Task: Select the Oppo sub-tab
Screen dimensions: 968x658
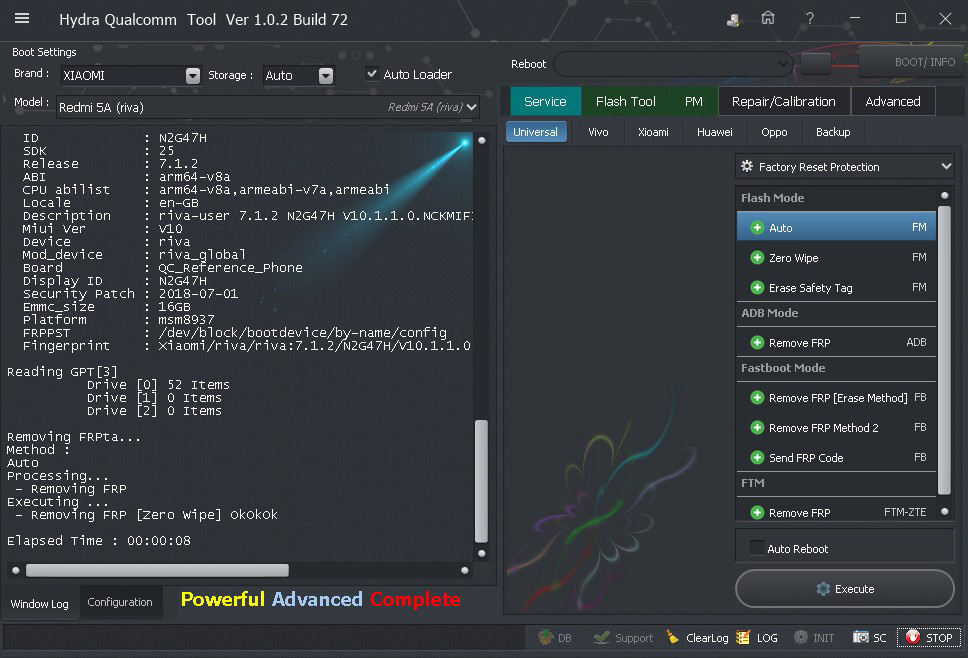Action: [x=774, y=132]
